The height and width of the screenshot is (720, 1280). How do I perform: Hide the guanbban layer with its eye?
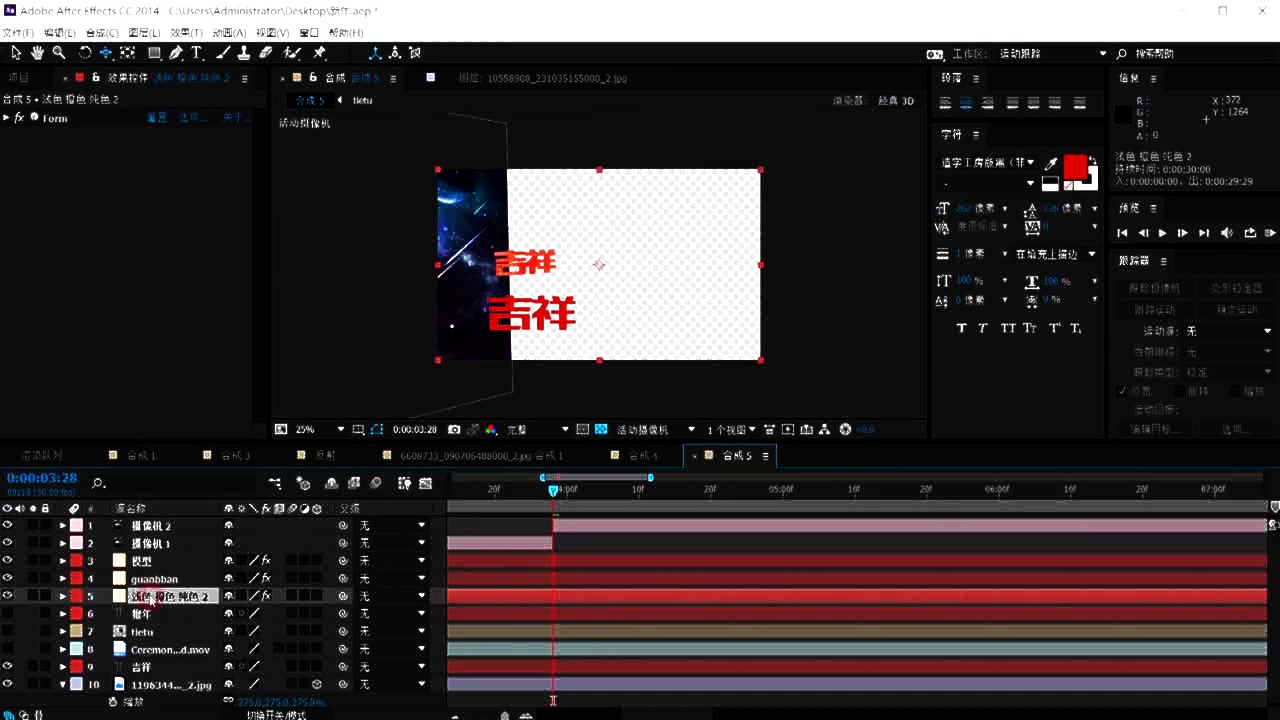[x=7, y=578]
